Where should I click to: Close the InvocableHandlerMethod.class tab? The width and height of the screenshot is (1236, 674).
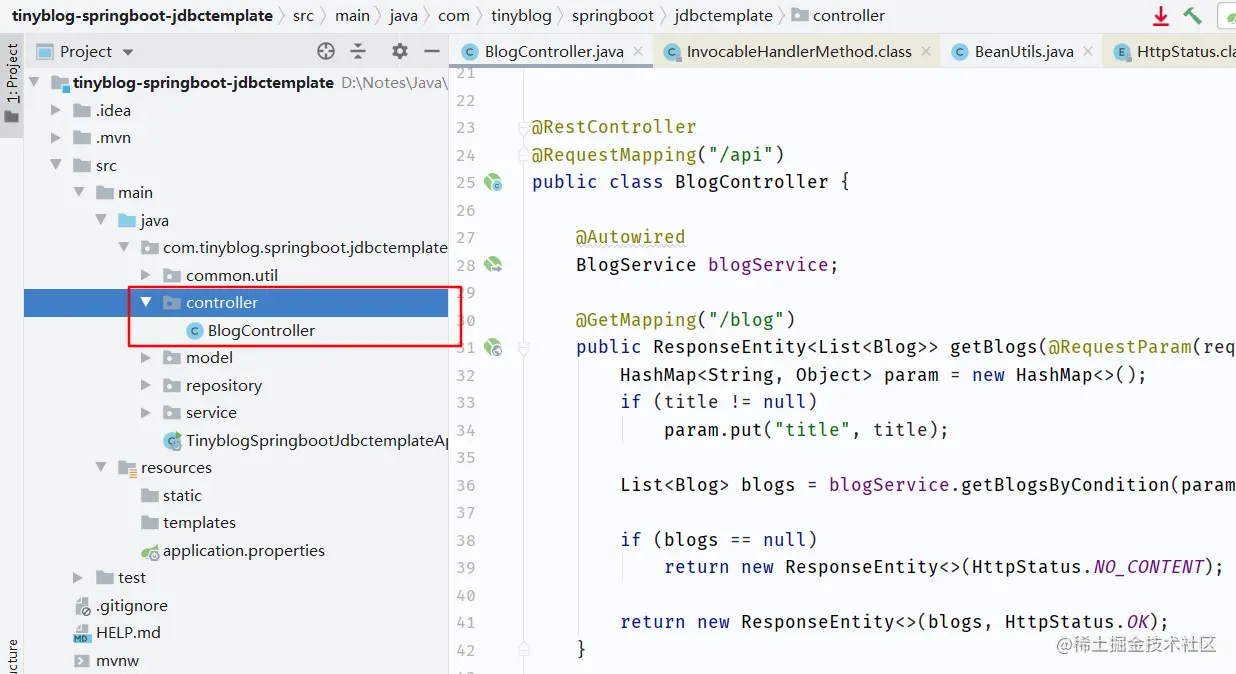(x=927, y=52)
